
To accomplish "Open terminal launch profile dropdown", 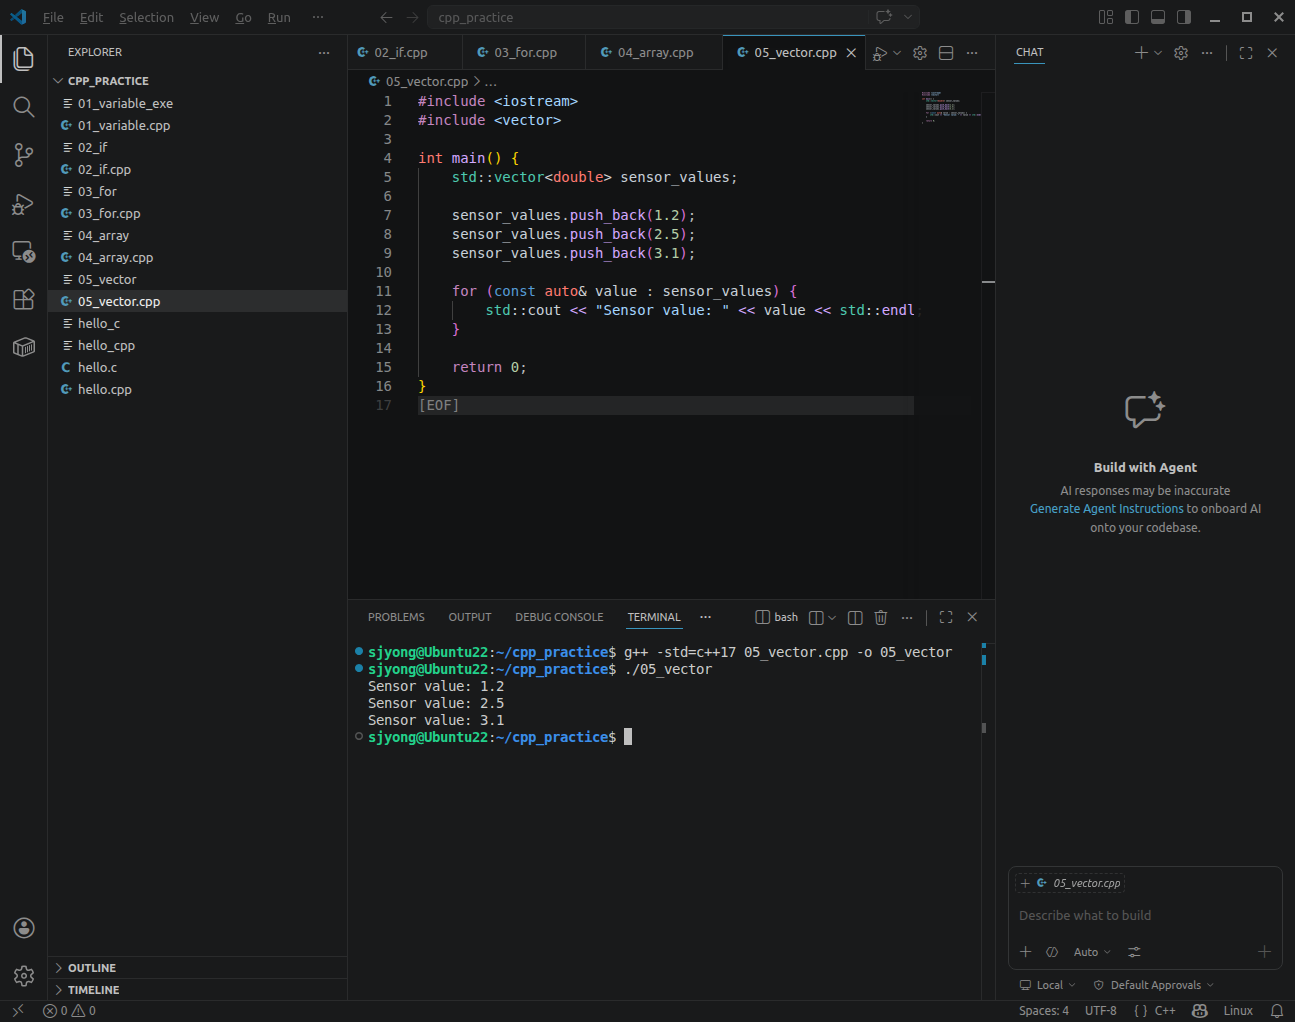I will click(x=832, y=617).
